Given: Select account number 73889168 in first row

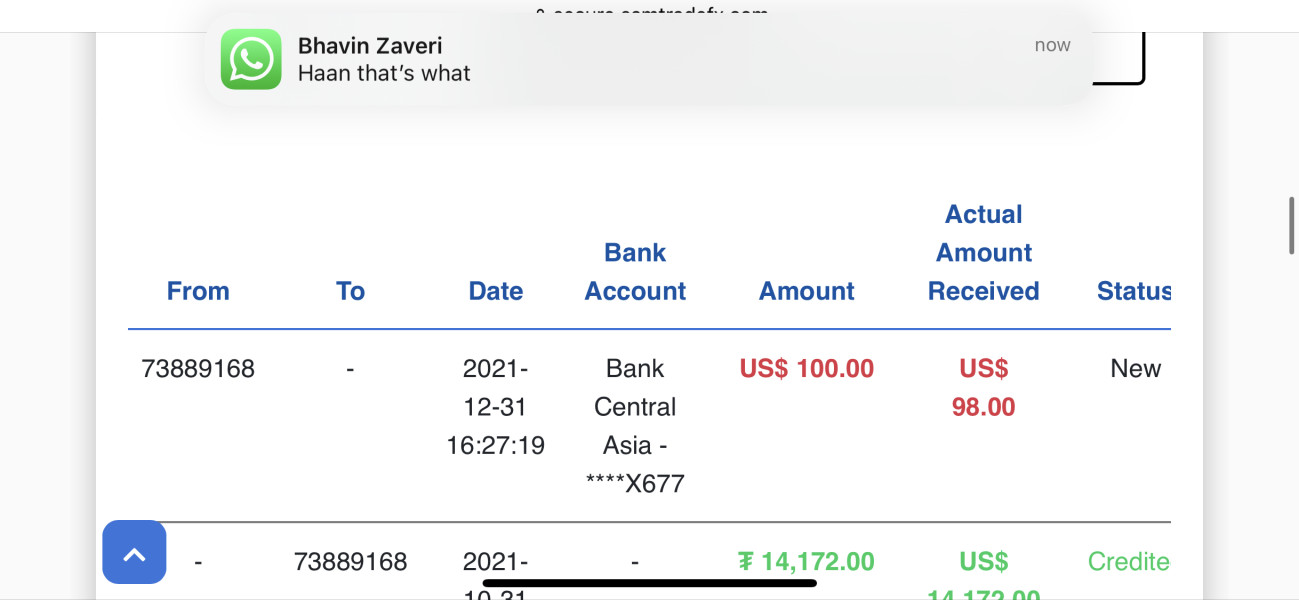Looking at the screenshot, I should click(198, 369).
